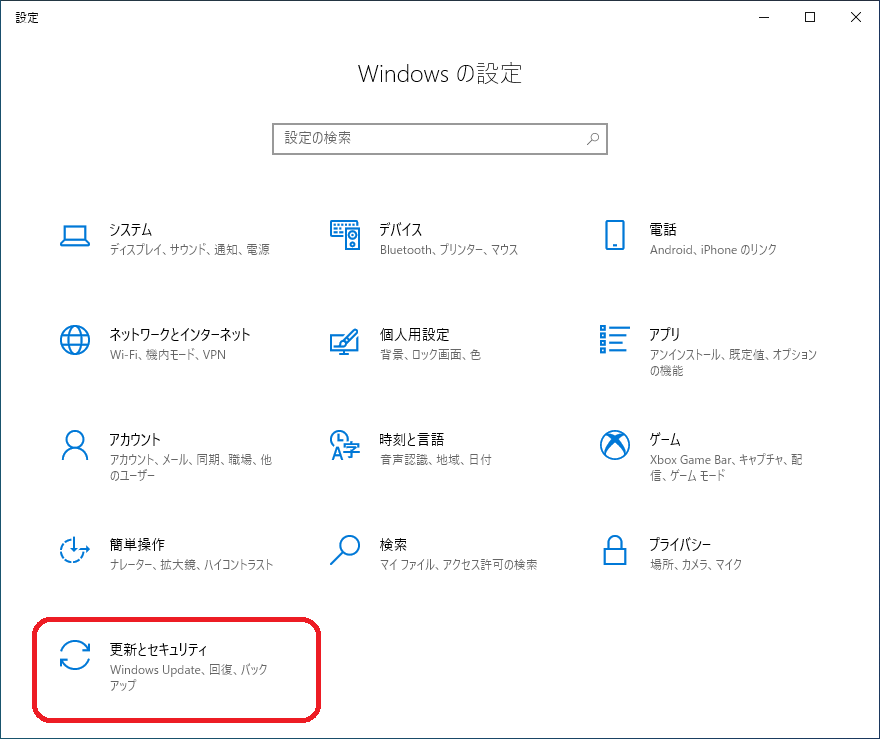Open システム settings title
This screenshot has height=739, width=880.
point(130,229)
